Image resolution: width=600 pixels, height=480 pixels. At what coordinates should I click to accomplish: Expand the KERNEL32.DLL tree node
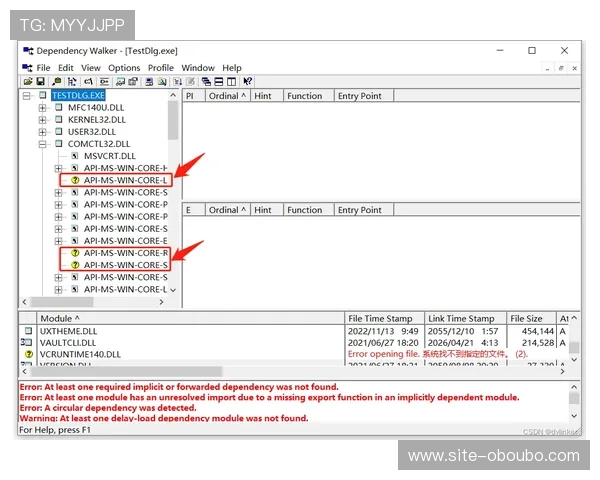[43, 119]
